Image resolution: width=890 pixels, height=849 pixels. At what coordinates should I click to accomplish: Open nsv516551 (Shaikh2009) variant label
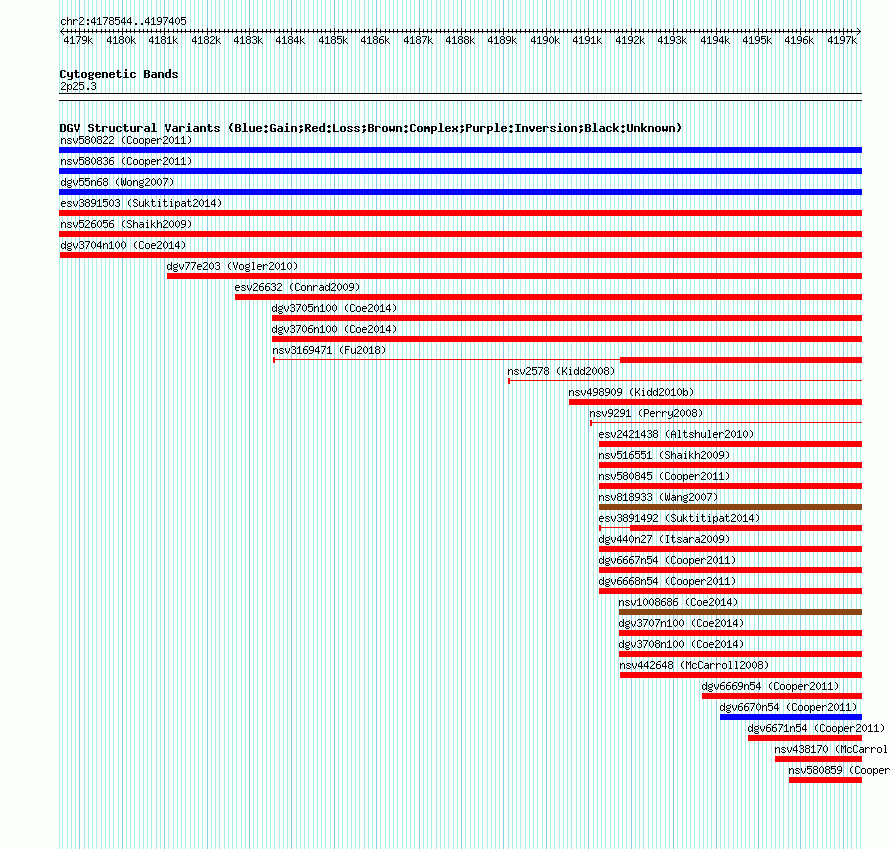(x=664, y=455)
